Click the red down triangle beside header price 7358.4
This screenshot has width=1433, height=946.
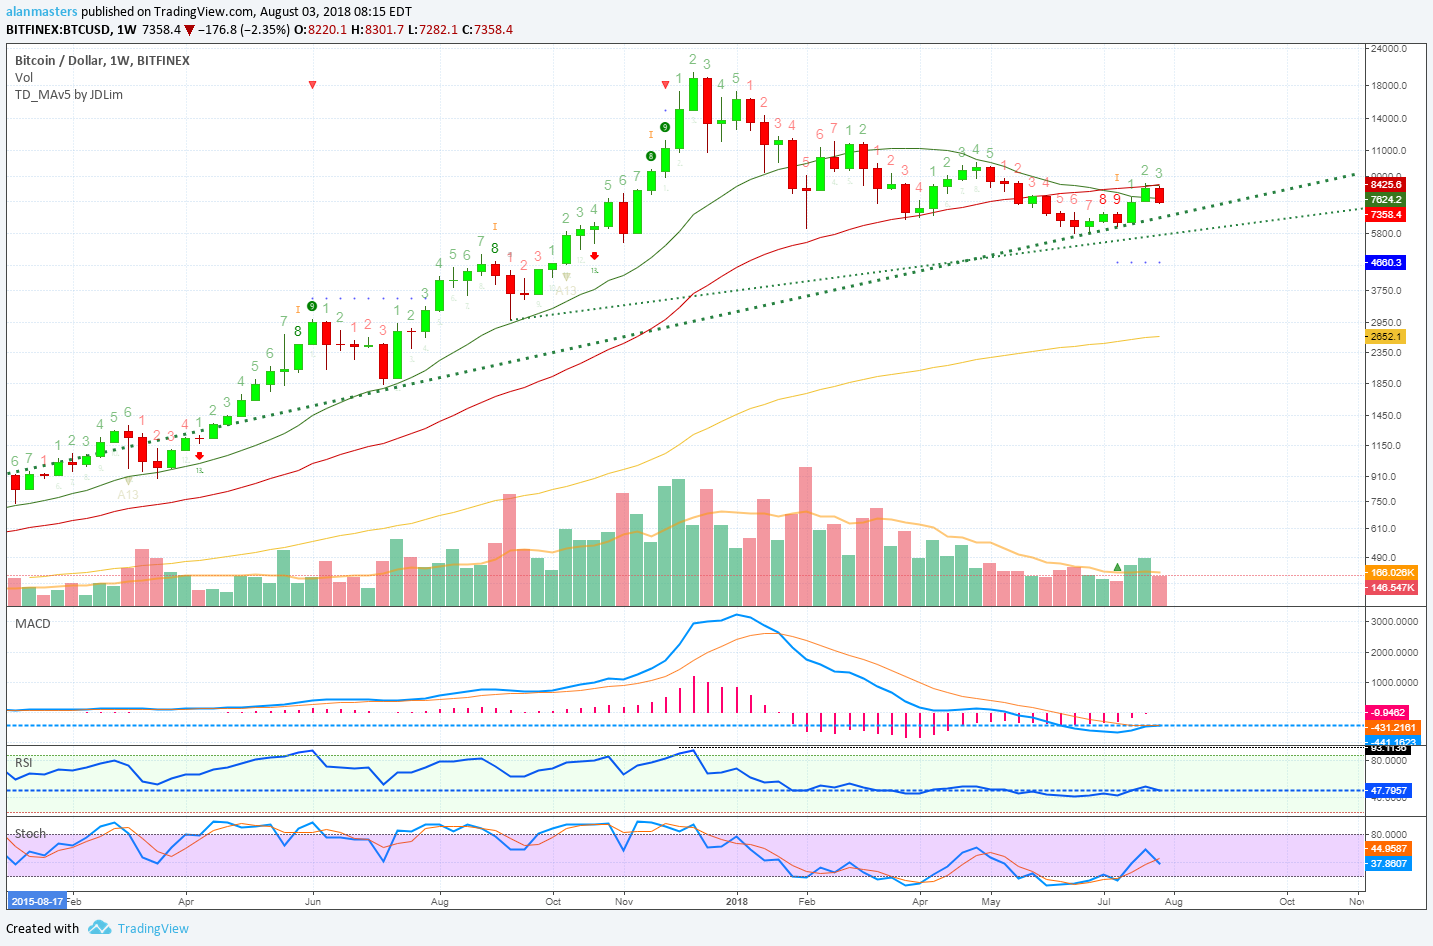pyautogui.click(x=189, y=30)
